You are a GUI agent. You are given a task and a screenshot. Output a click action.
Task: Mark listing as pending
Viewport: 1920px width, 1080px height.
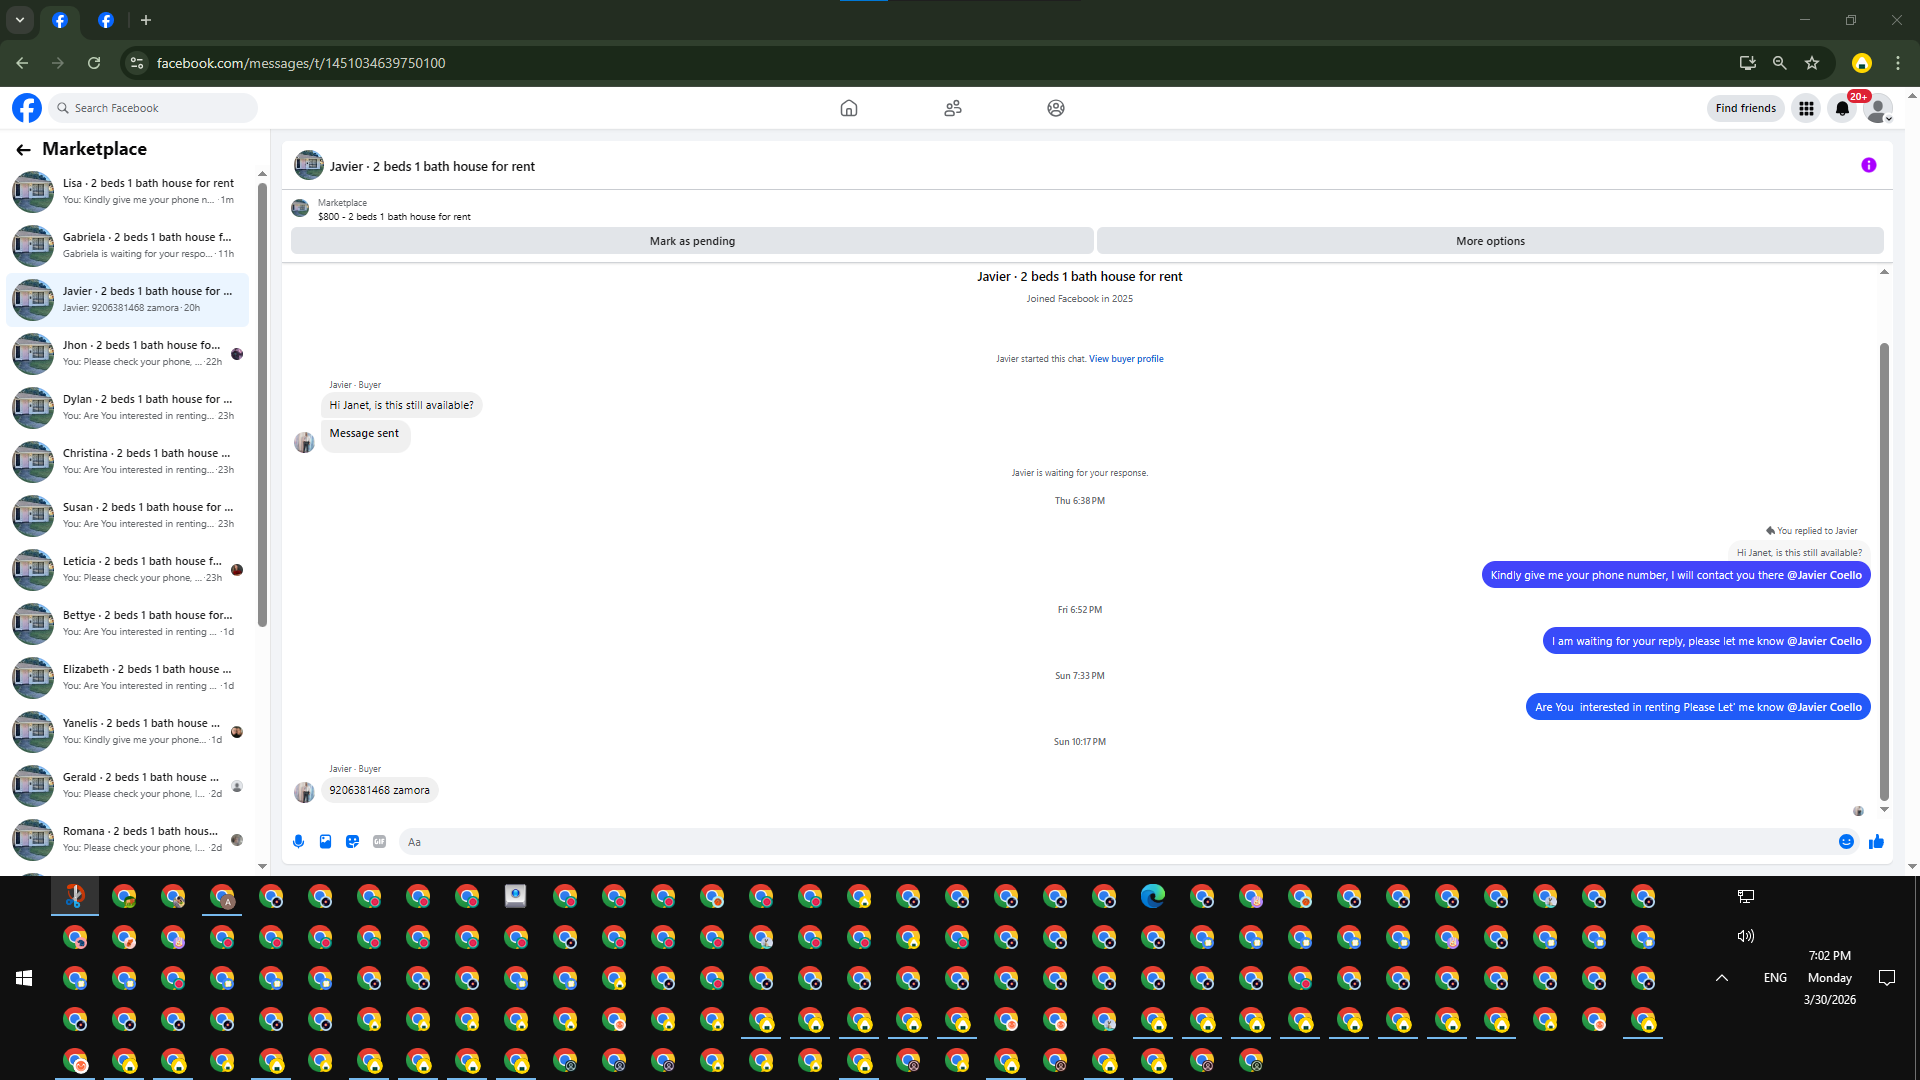pyautogui.click(x=692, y=241)
